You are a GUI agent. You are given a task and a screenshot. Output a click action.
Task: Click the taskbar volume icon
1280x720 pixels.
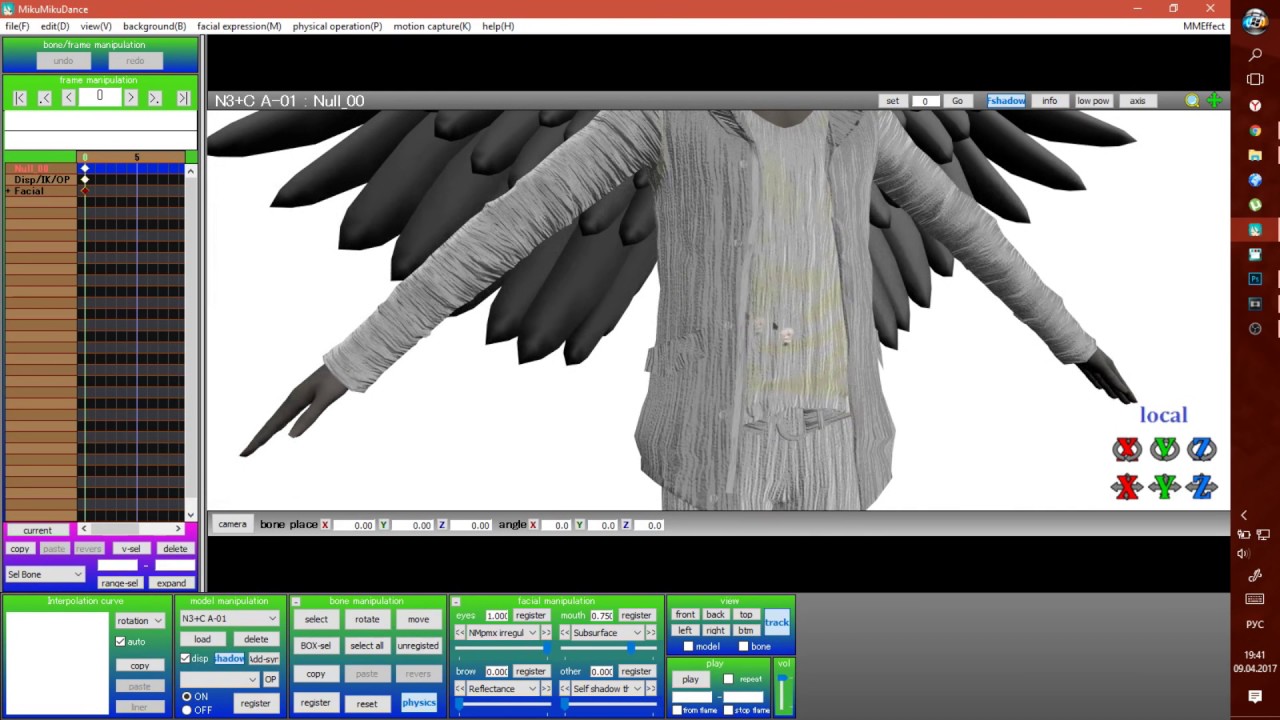click(1243, 554)
